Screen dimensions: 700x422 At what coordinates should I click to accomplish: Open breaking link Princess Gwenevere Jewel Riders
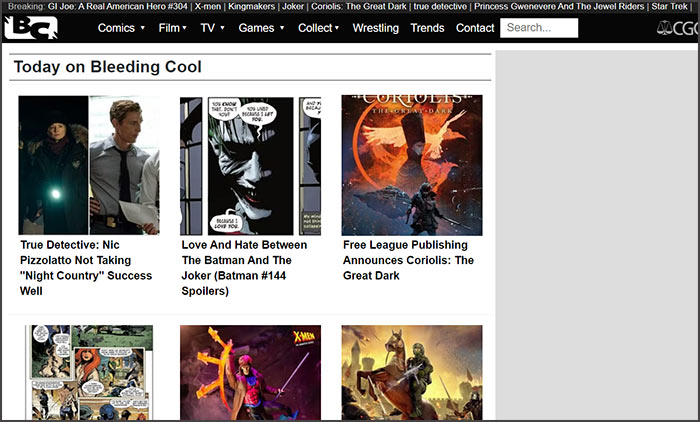pos(559,6)
